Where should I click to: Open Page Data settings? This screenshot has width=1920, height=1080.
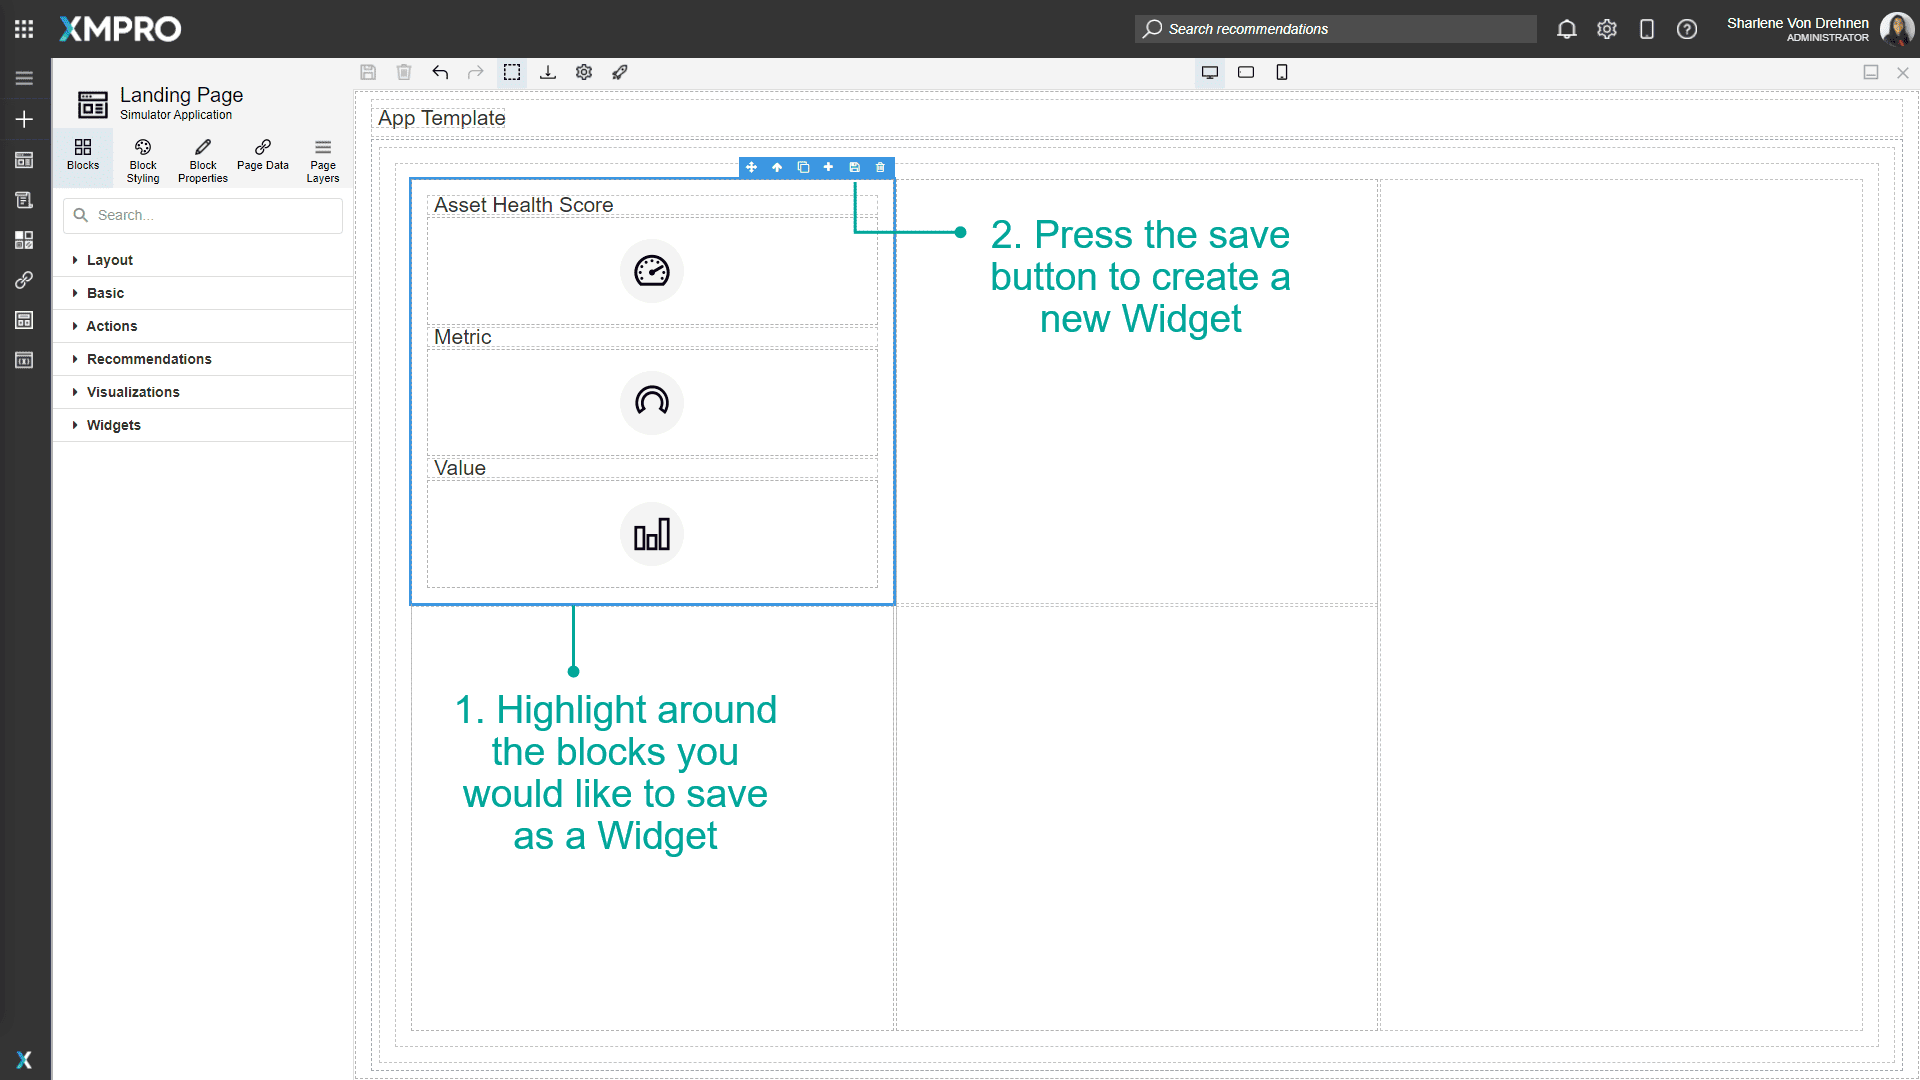coord(262,159)
